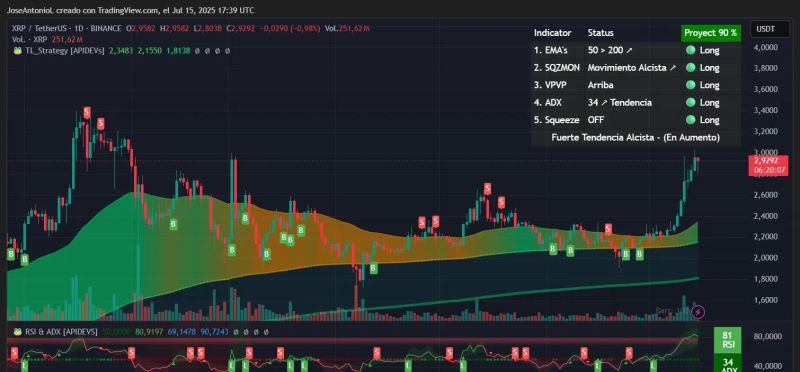Screen dimensions: 800x372
Task: Click the open value O2,9582
Action: 142,29
